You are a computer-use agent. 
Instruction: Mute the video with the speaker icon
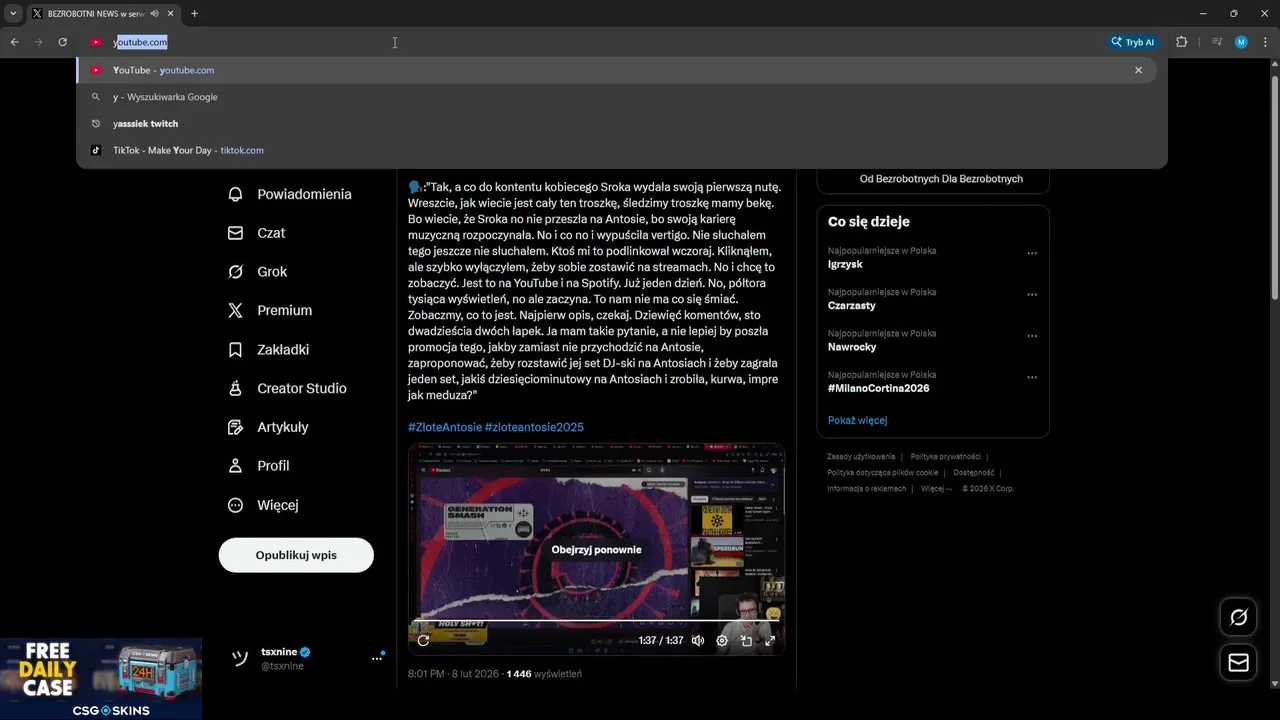click(698, 640)
